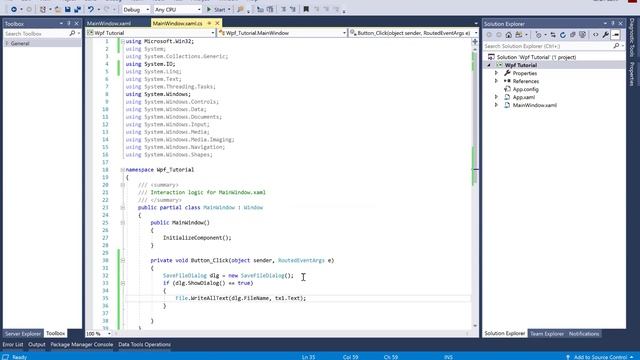The height and width of the screenshot is (360, 640).
Task: Click the Search Toolbox input field
Action: (36, 33)
